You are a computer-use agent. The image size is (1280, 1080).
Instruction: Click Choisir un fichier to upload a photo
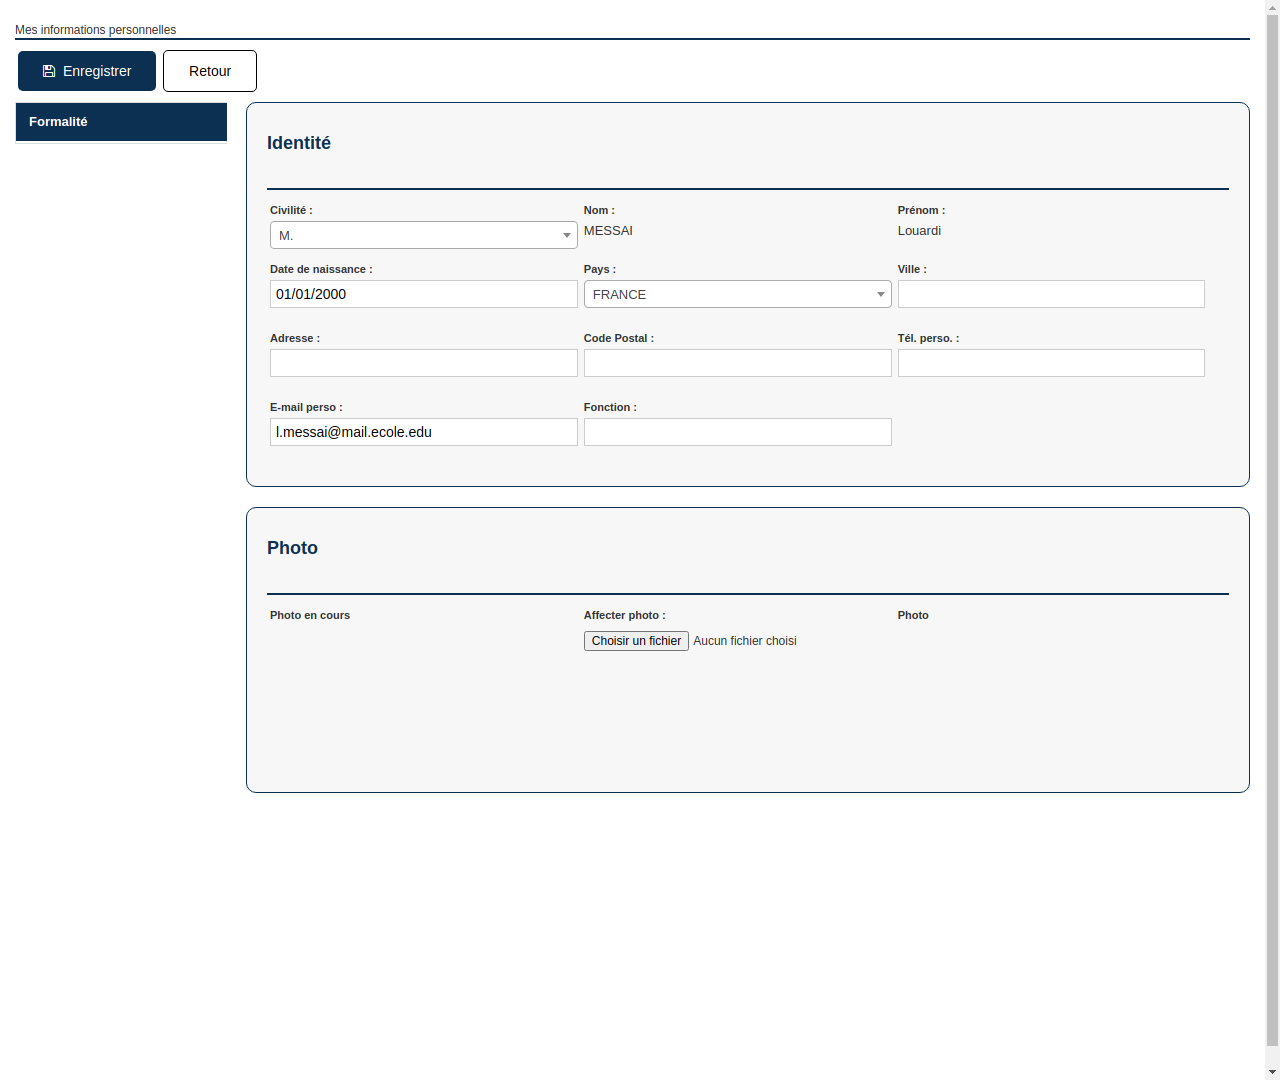pyautogui.click(x=636, y=640)
